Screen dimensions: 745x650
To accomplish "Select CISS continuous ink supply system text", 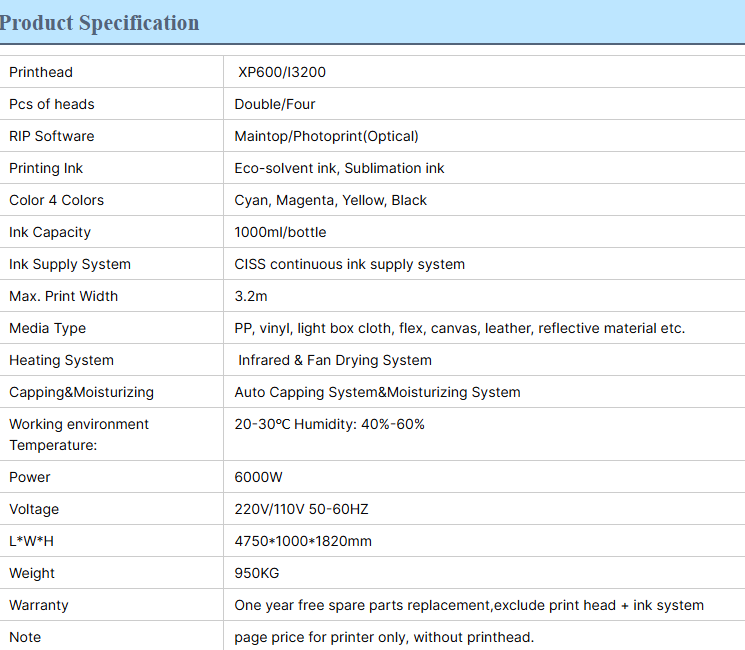I will 349,264.
